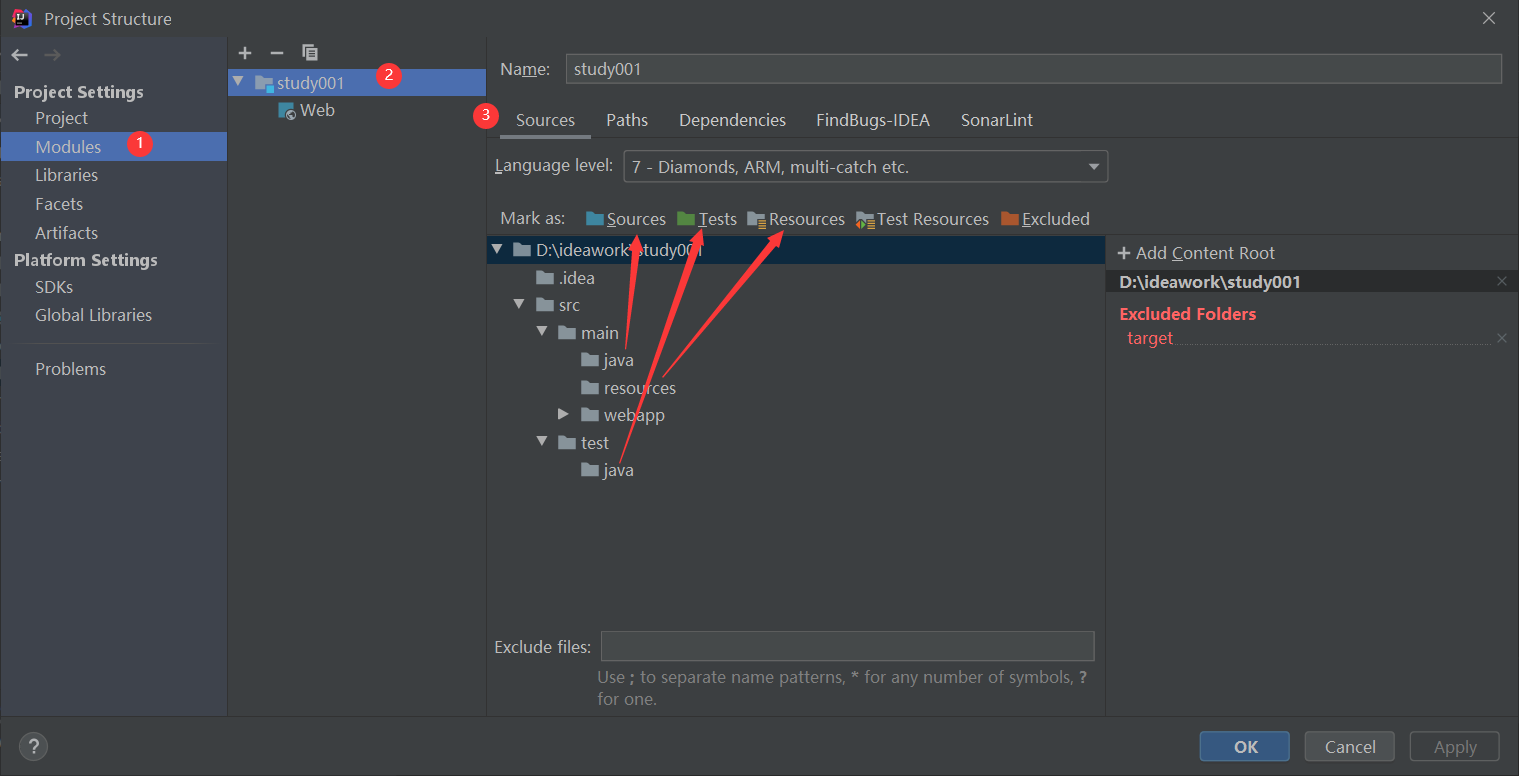This screenshot has height=776, width=1519.
Task: Open the FindBugs-IDEA tab
Action: [873, 120]
